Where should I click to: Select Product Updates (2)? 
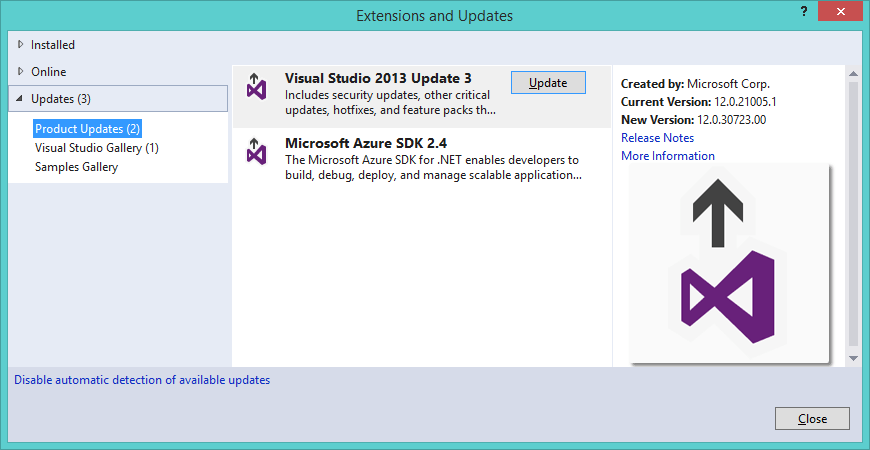point(87,129)
